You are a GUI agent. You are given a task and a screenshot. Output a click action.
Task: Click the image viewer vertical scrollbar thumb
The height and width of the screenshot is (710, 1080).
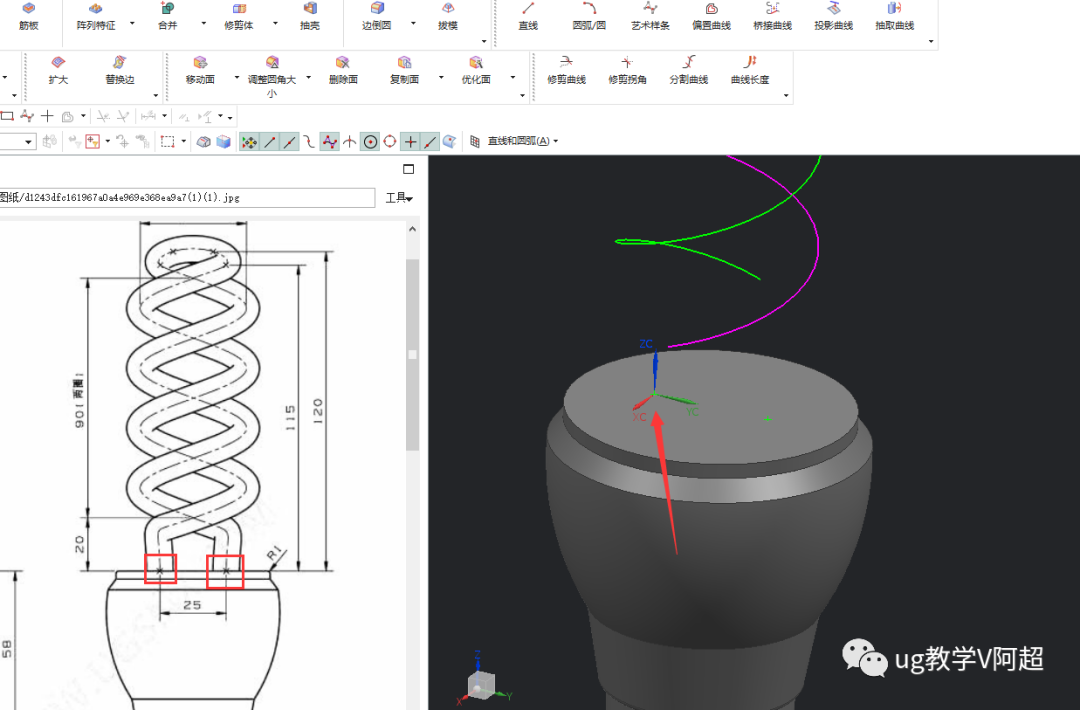tap(413, 355)
